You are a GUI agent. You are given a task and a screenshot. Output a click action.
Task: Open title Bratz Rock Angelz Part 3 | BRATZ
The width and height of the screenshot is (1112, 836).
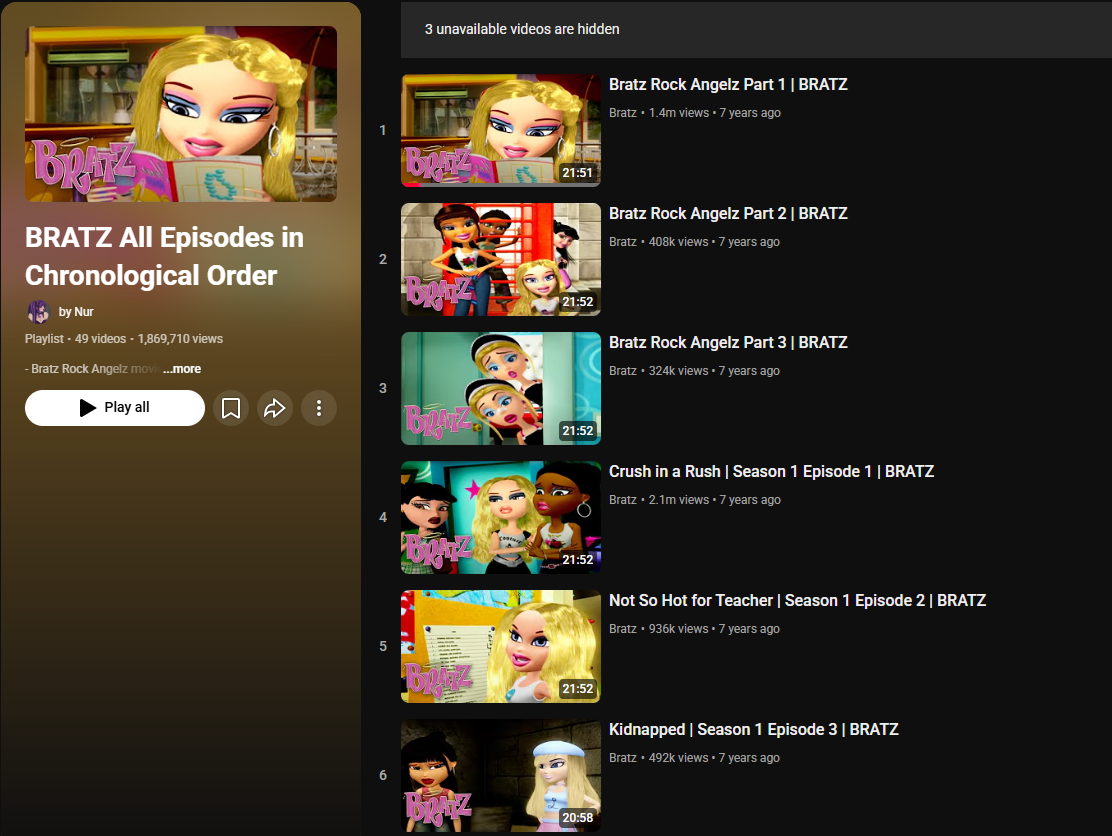click(x=728, y=342)
